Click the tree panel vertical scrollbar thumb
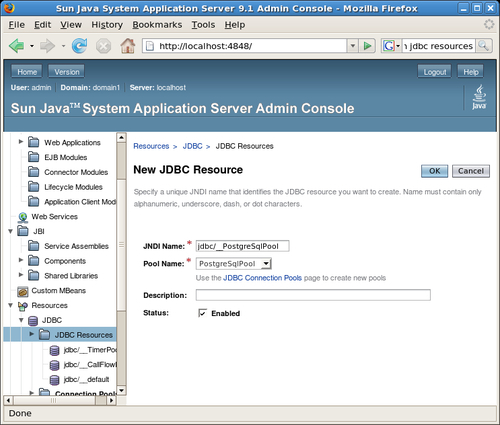500x425 pixels. 121,245
